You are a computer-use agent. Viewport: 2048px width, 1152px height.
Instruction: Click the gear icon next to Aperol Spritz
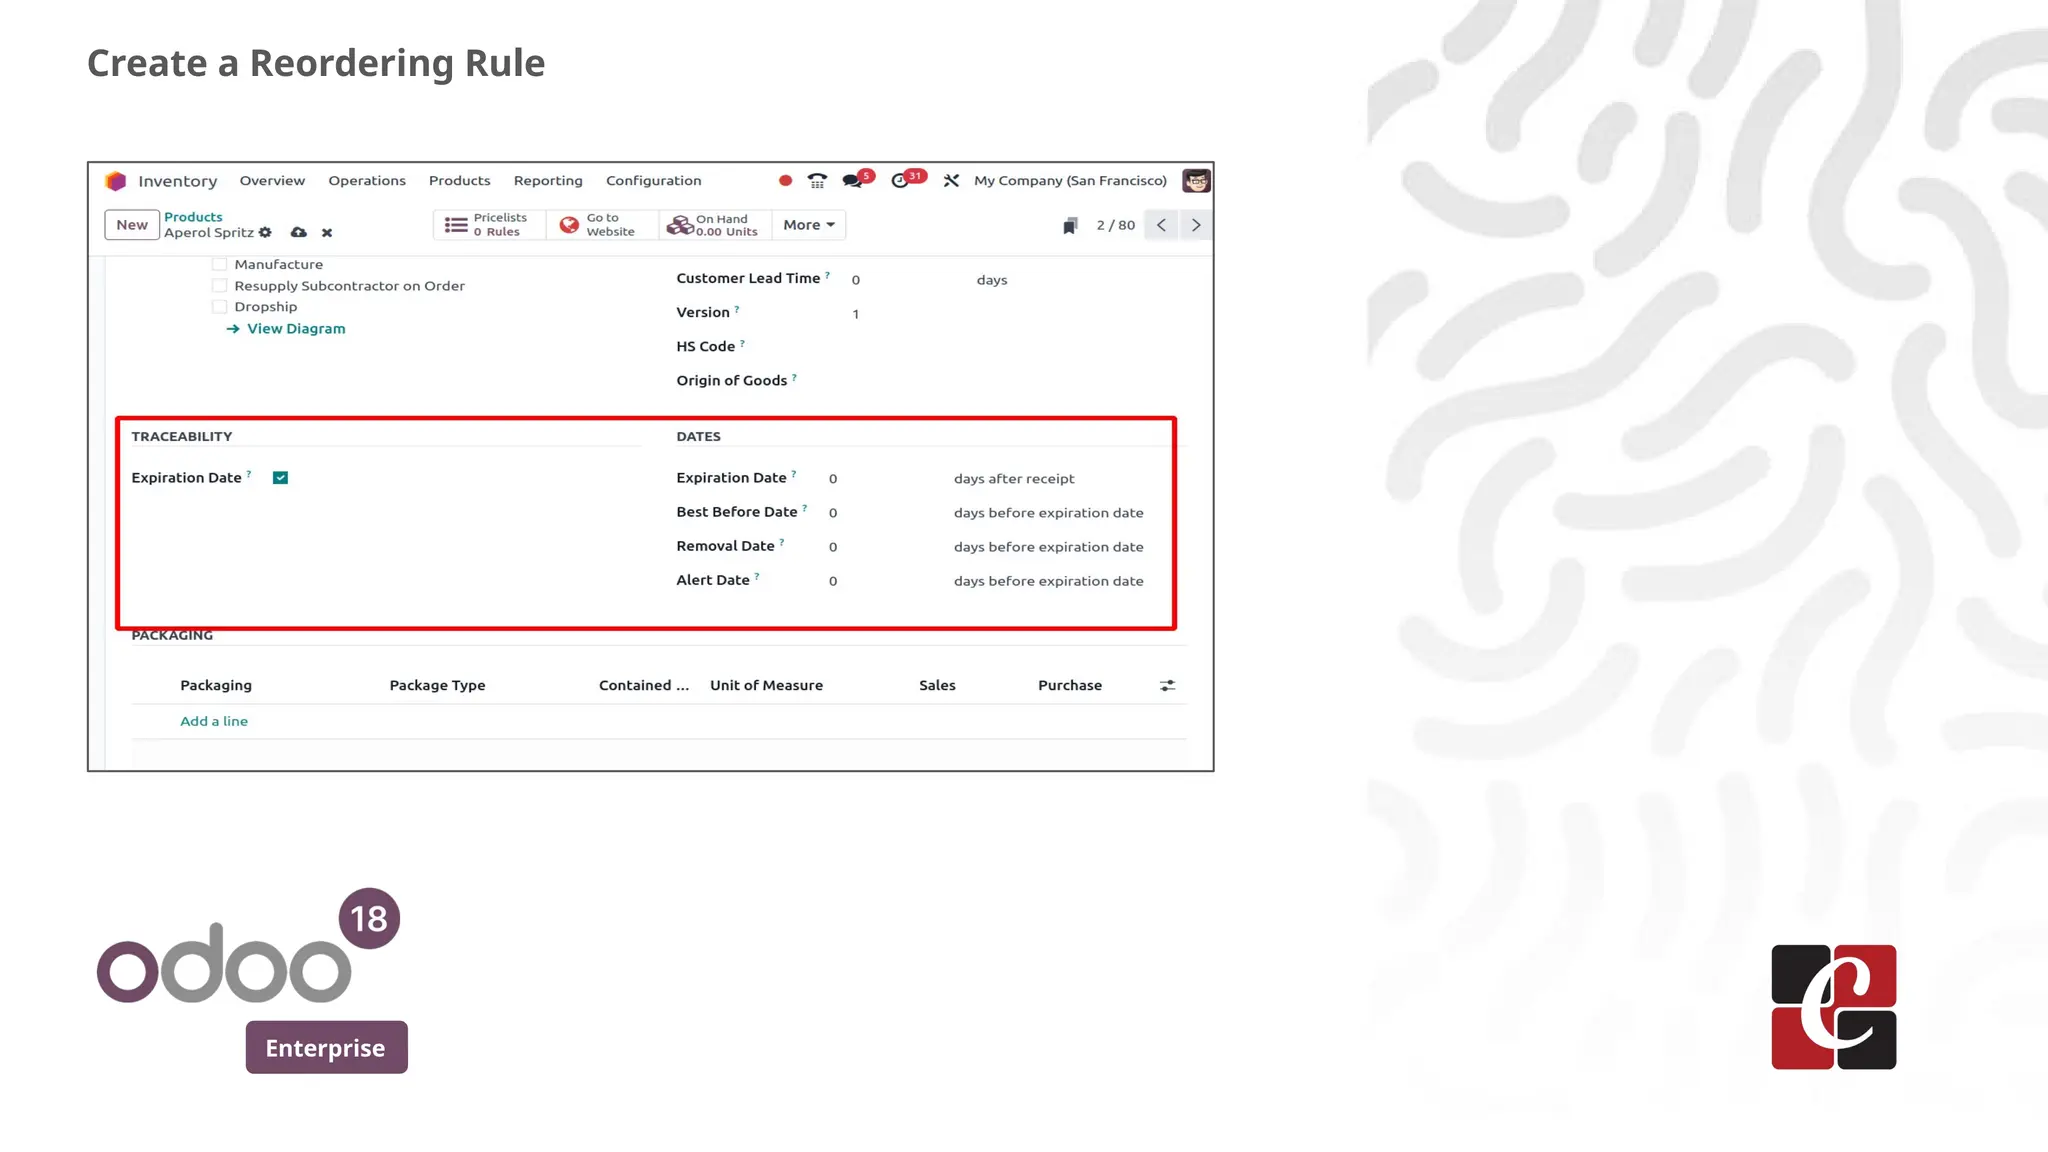point(265,232)
